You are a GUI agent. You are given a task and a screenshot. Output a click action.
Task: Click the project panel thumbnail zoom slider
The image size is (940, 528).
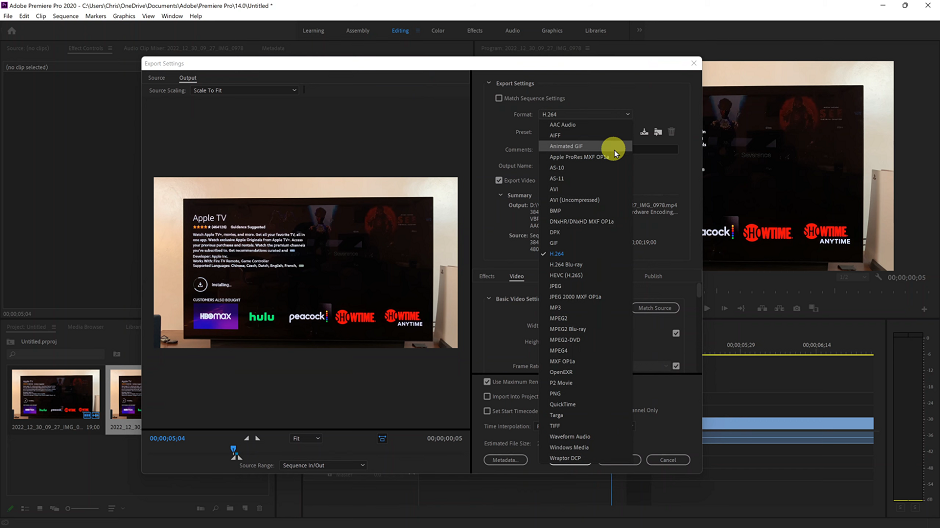coord(82,508)
